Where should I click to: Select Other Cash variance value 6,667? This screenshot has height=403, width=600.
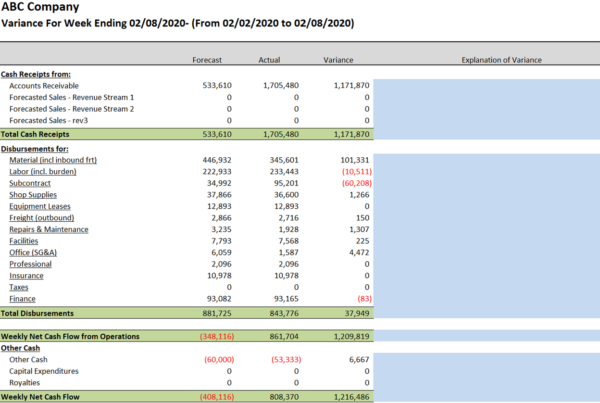(x=359, y=359)
